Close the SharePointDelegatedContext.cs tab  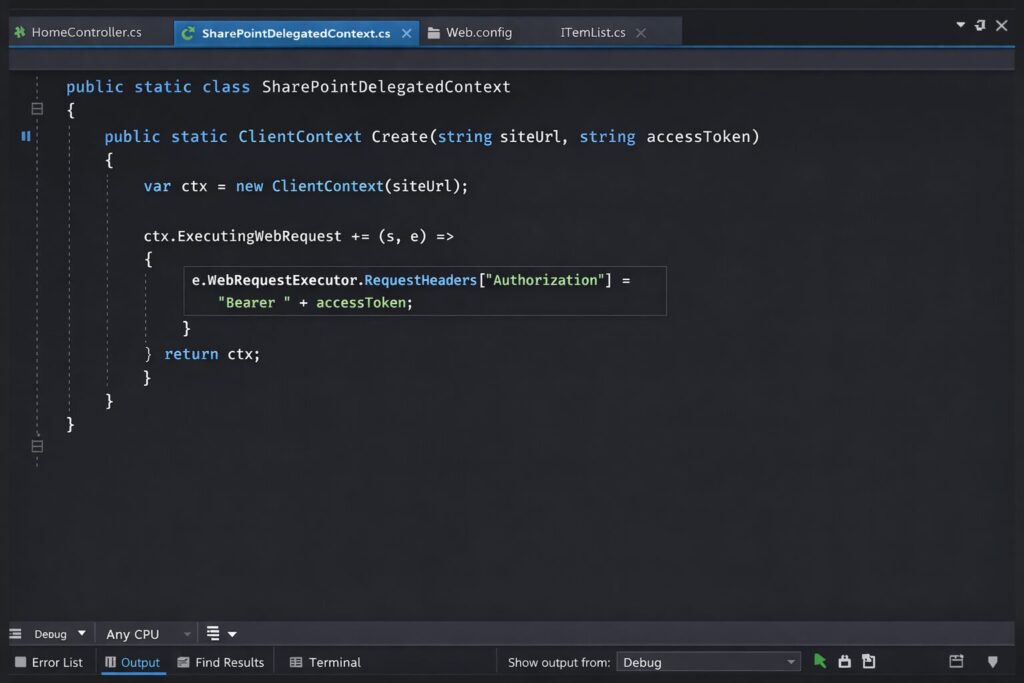click(406, 33)
